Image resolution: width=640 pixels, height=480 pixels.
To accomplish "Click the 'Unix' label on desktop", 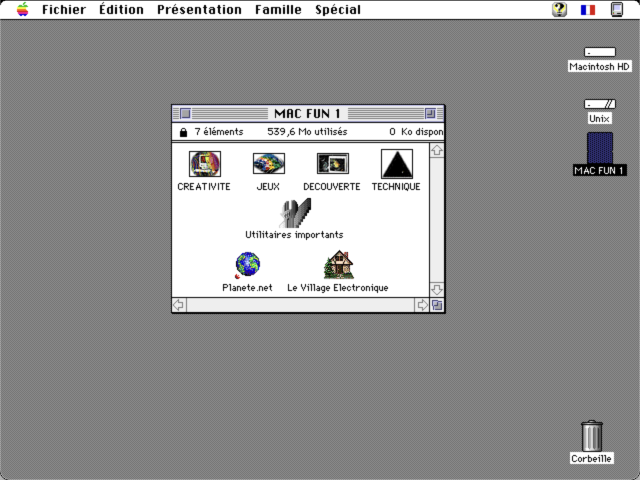I will 599,119.
